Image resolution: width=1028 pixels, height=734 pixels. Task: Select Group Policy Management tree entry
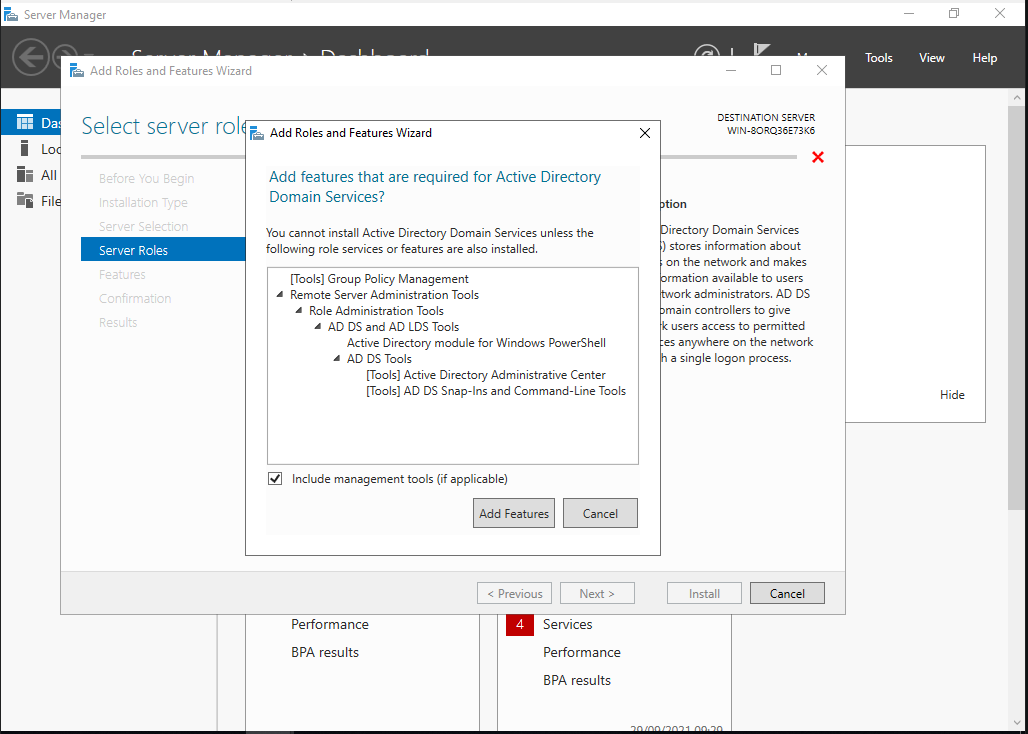[379, 279]
